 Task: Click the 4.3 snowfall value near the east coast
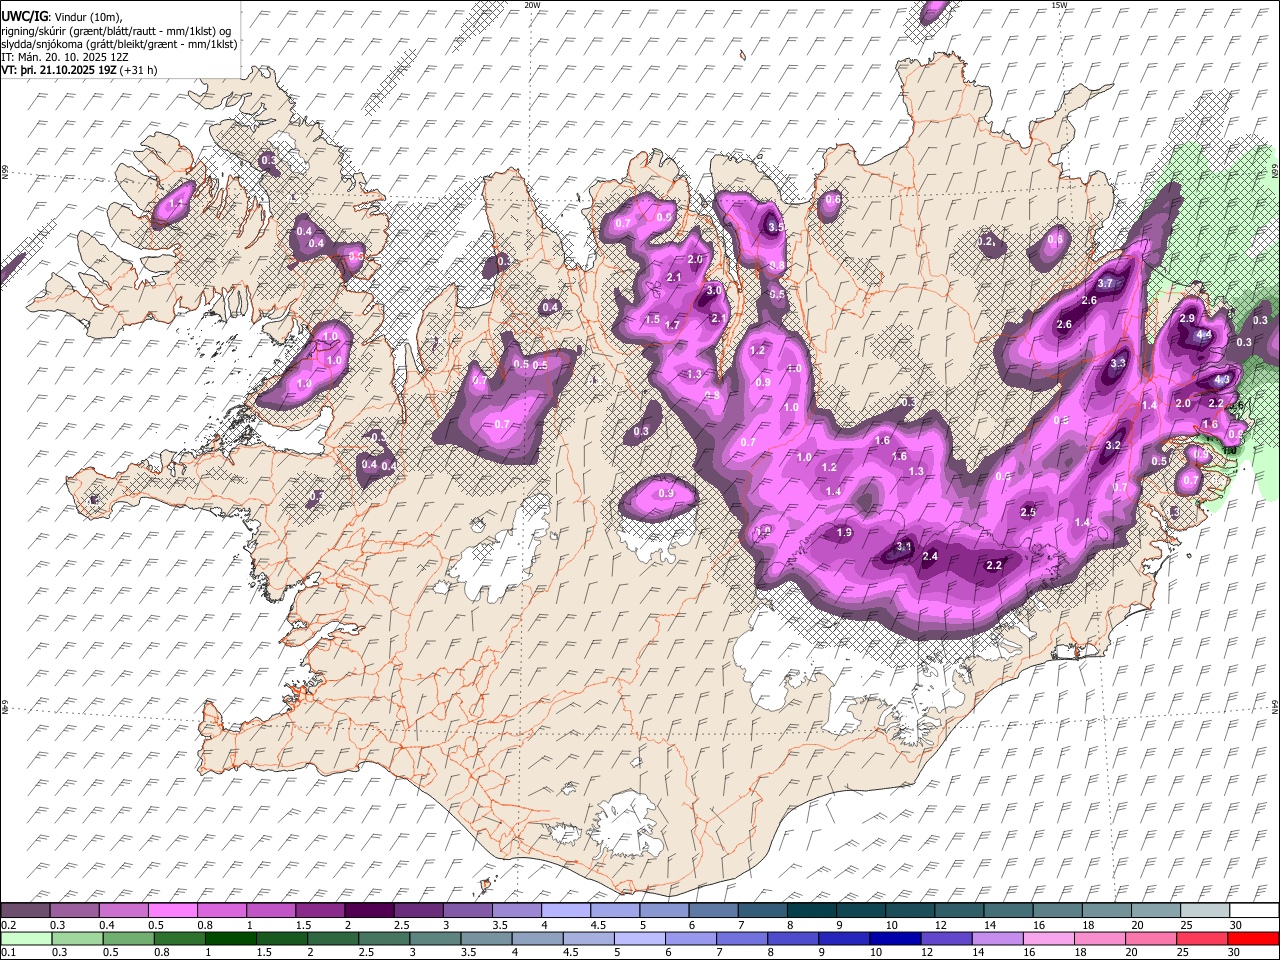pos(1221,380)
